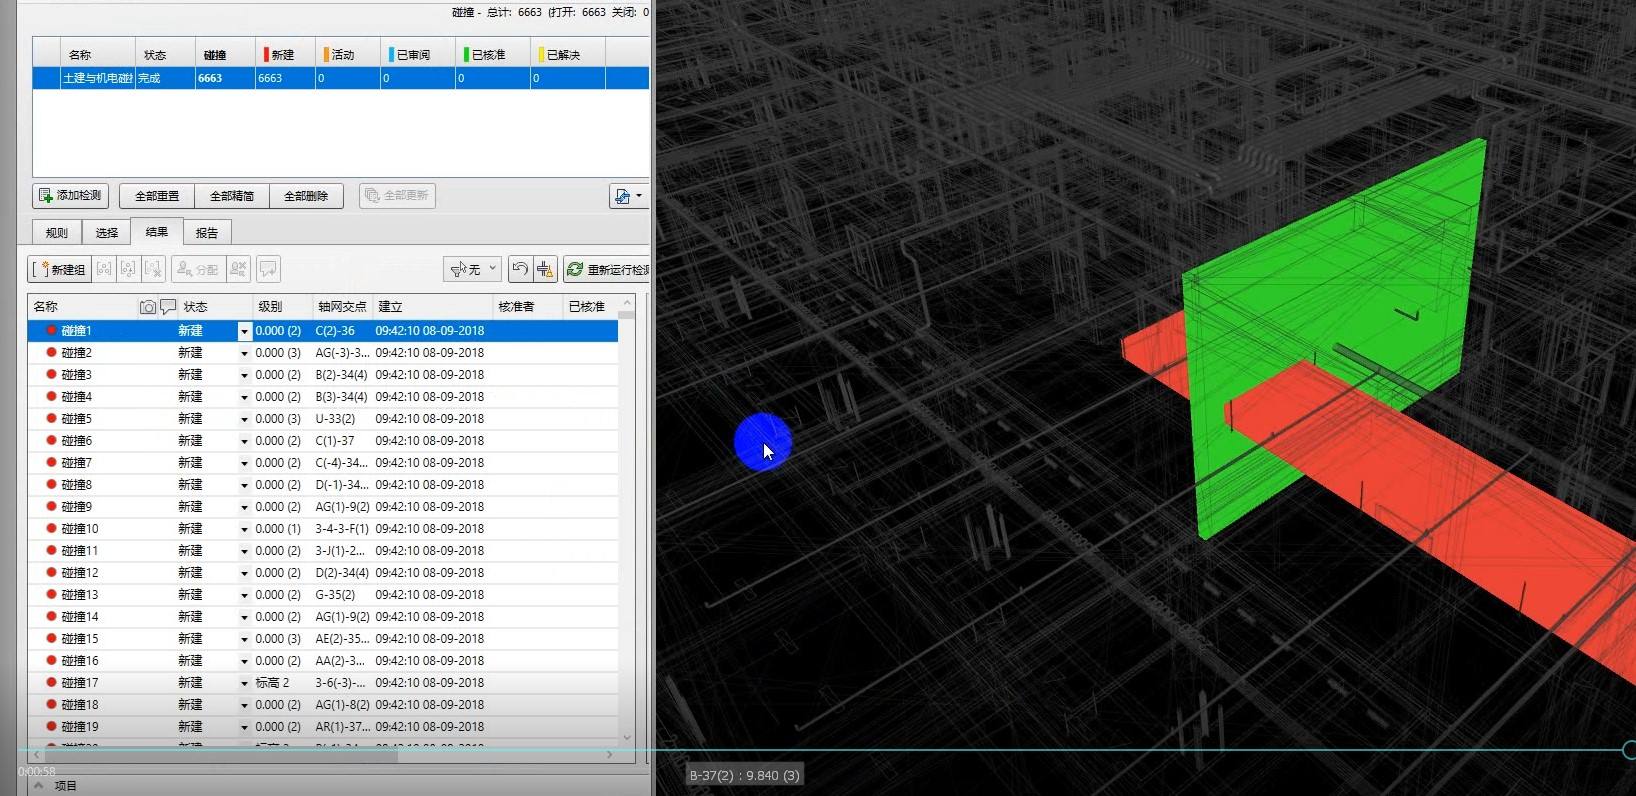Expand the 项目 panel at bottom
Image resolution: width=1636 pixels, height=796 pixels.
[38, 786]
